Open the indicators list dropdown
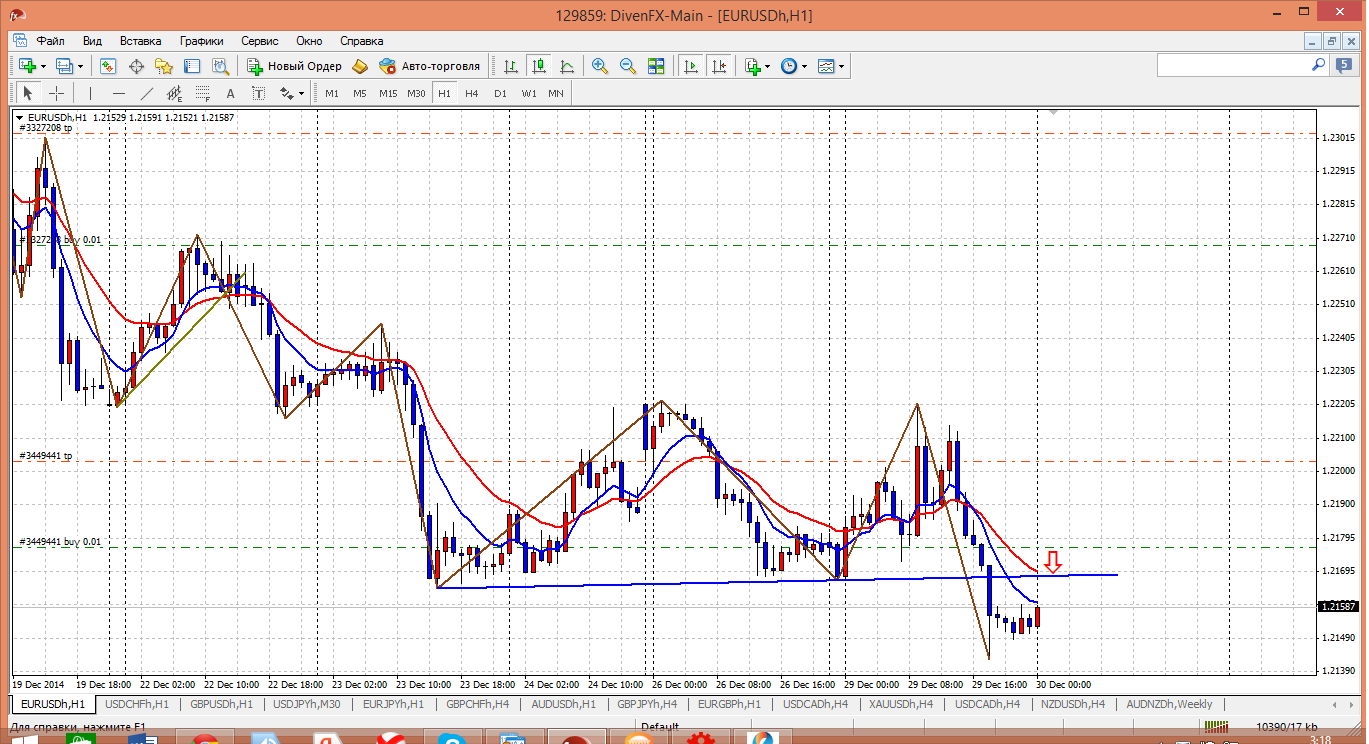 pyautogui.click(x=767, y=67)
